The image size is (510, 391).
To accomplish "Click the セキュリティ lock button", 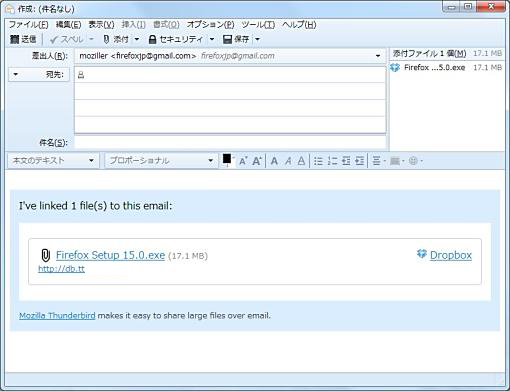I will 176,39.
